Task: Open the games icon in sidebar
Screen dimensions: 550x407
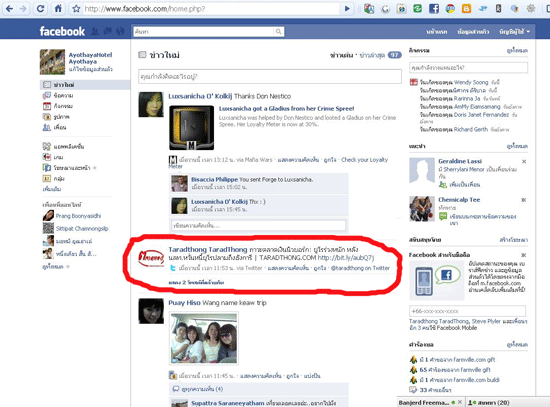Action: (x=47, y=157)
